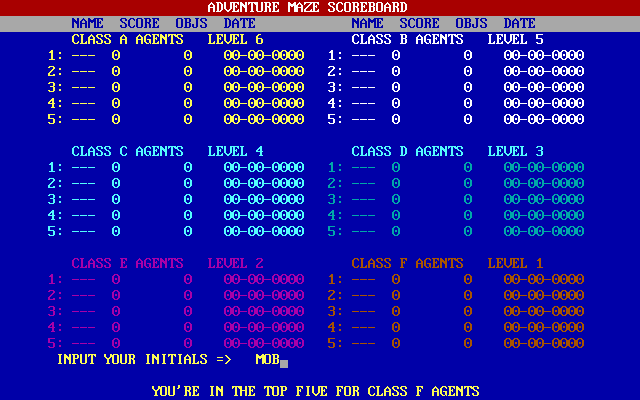Click the rank number 4: in Class C
This screenshot has height=400, width=640.
tap(56, 216)
